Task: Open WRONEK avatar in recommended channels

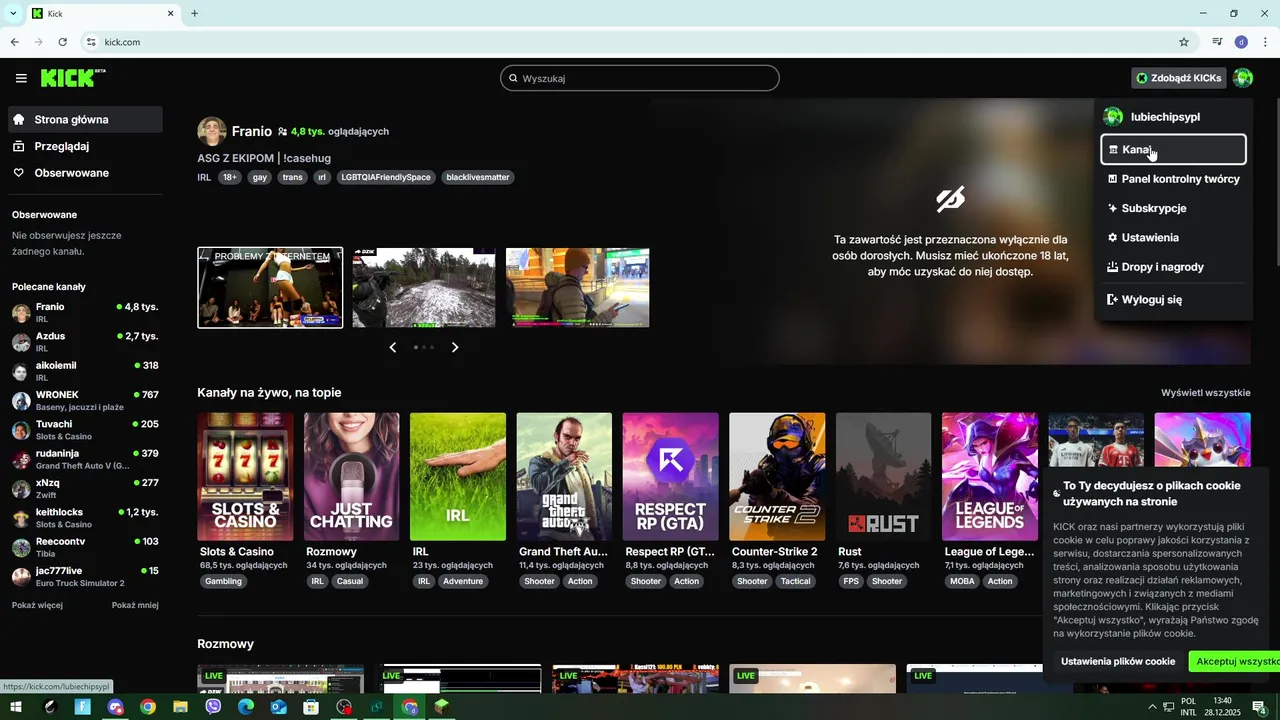Action: (21, 401)
